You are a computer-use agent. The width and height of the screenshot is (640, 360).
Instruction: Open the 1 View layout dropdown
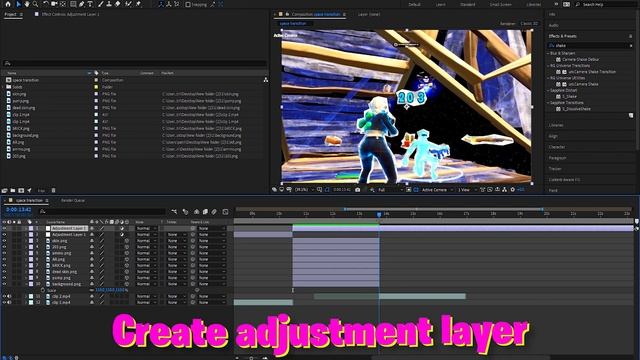coord(467,190)
